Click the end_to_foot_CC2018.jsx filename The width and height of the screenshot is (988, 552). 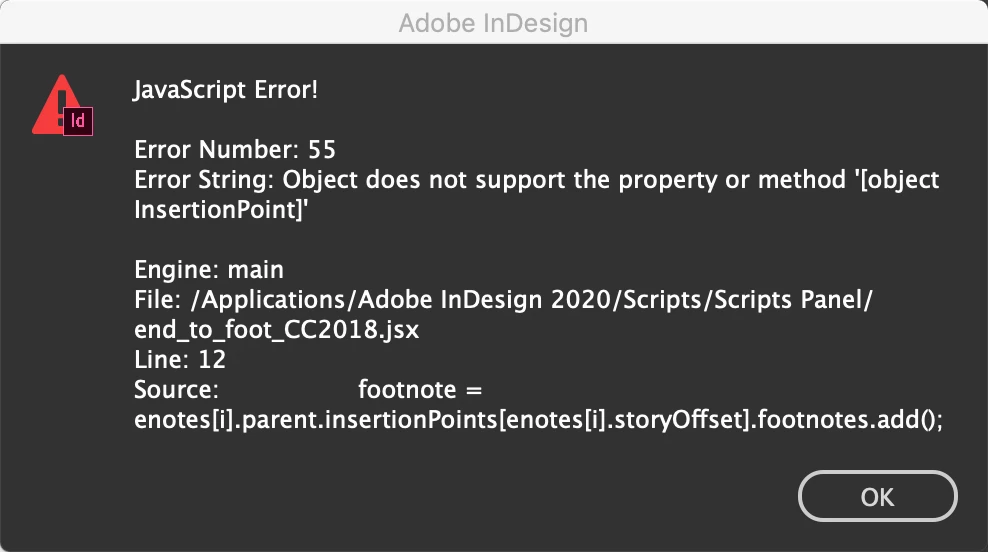276,330
